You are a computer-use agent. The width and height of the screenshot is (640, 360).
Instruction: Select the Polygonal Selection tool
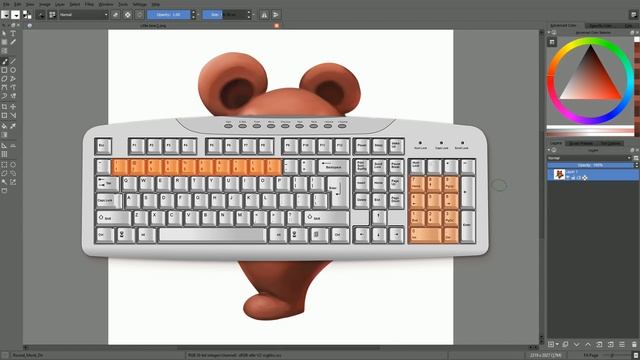coord(4,173)
